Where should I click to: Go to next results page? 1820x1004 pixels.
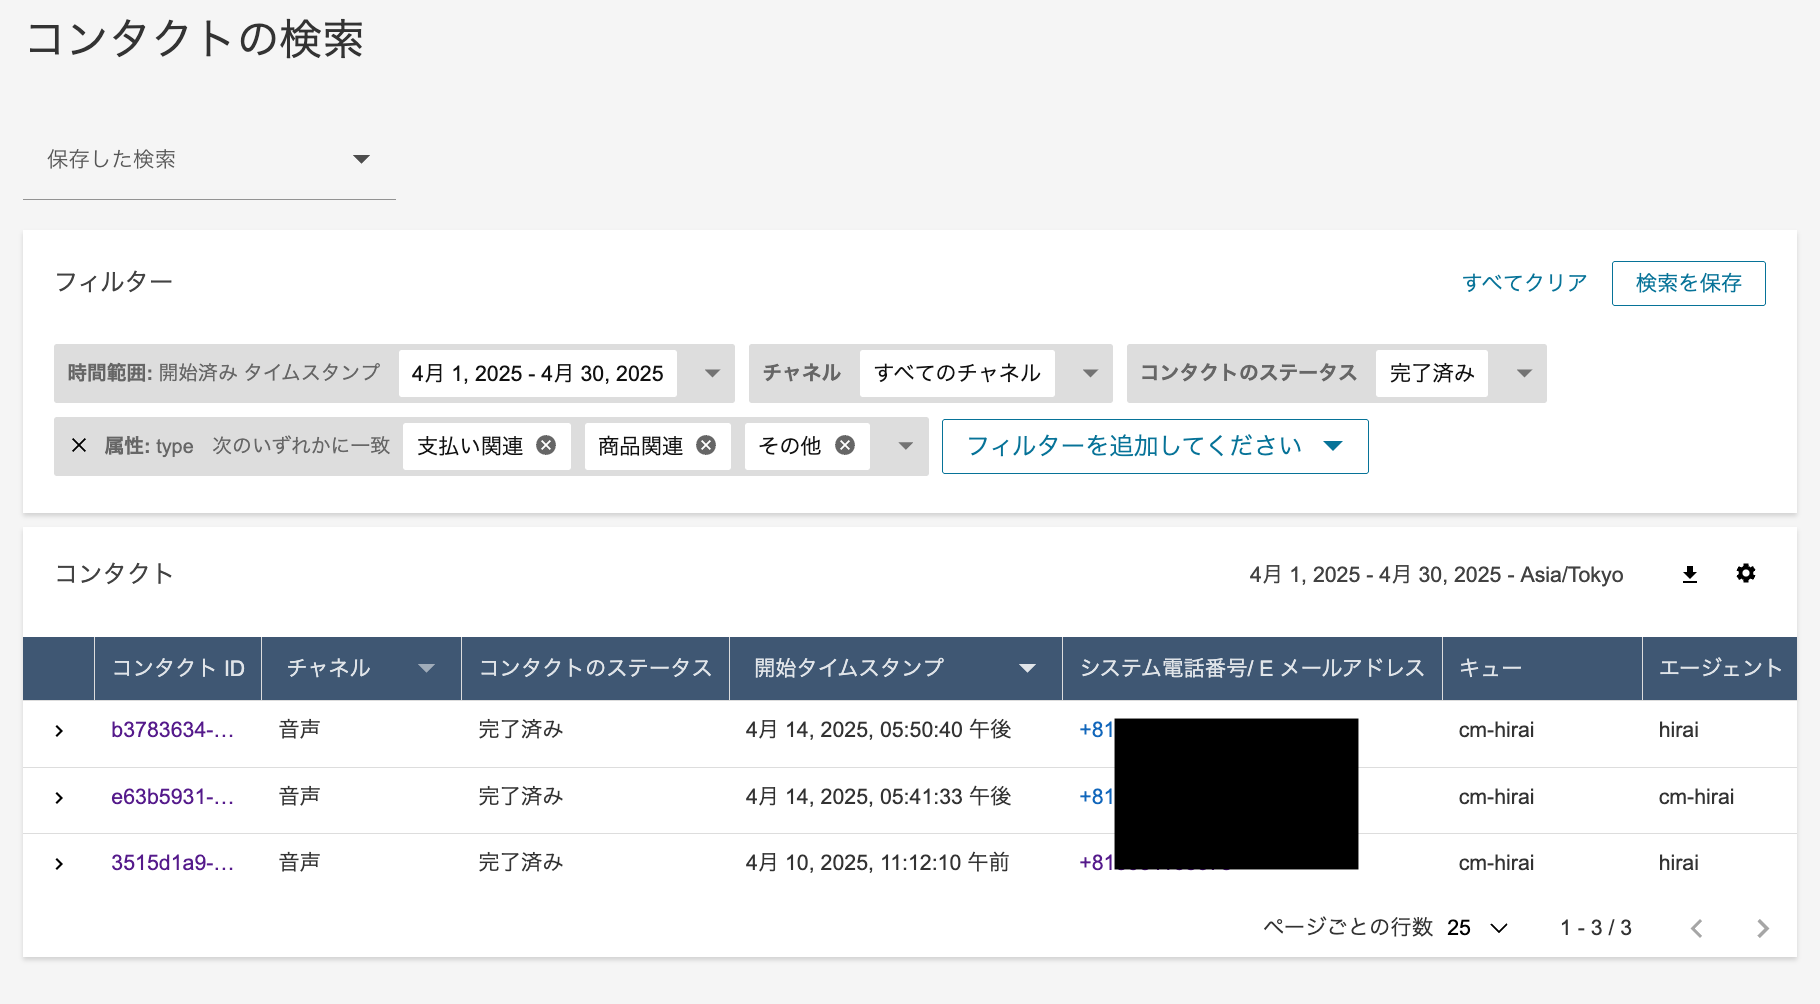pyautogui.click(x=1762, y=928)
